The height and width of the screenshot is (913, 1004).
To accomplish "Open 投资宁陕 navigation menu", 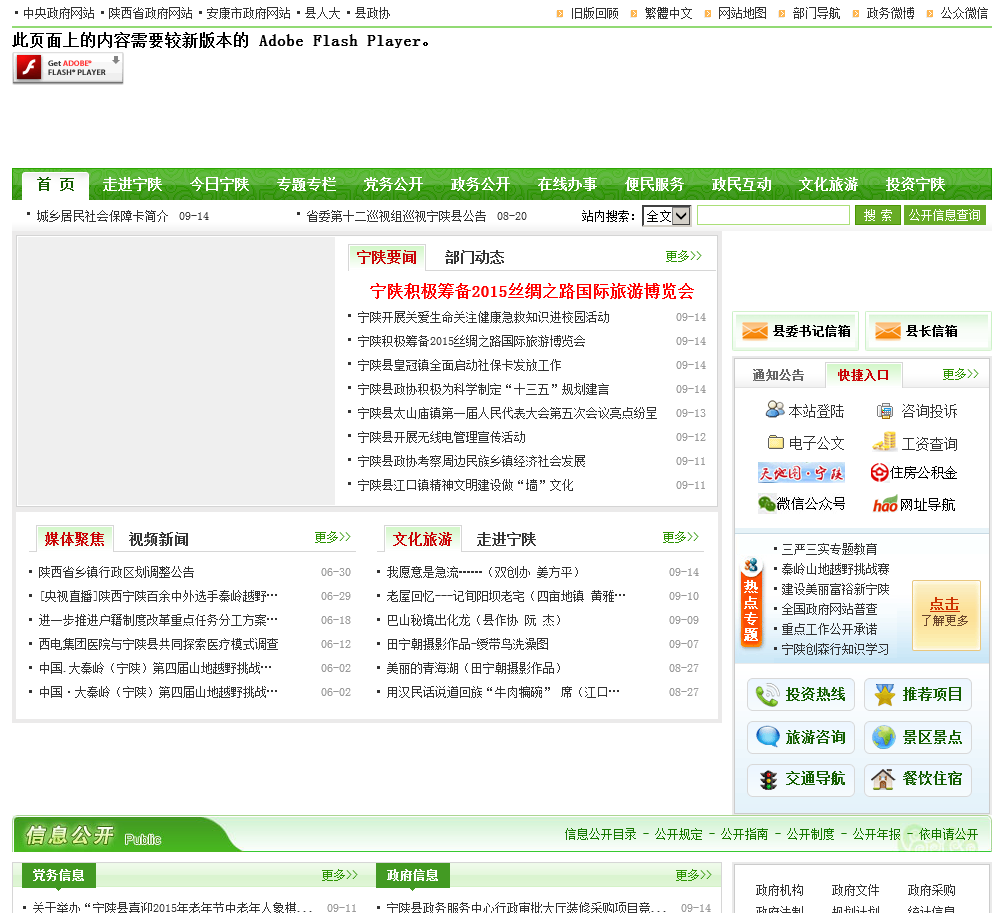I will click(x=916, y=185).
